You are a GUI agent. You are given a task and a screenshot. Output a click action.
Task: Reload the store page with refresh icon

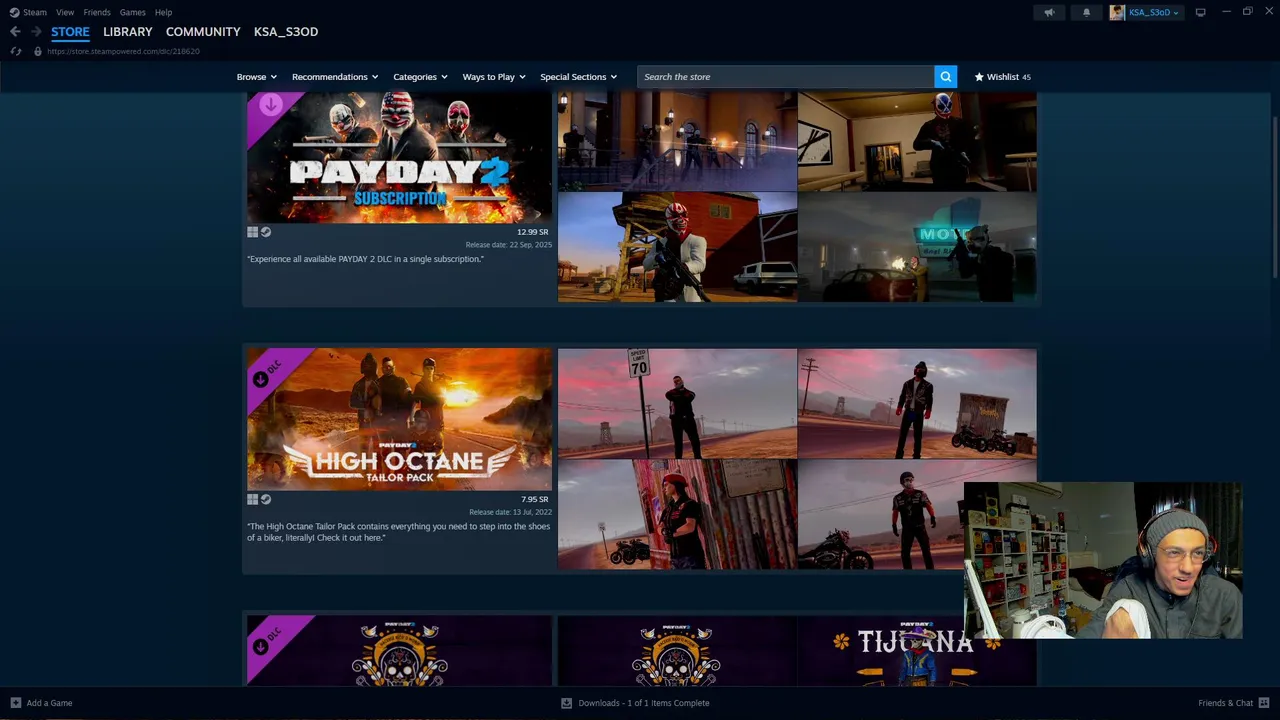[x=16, y=51]
